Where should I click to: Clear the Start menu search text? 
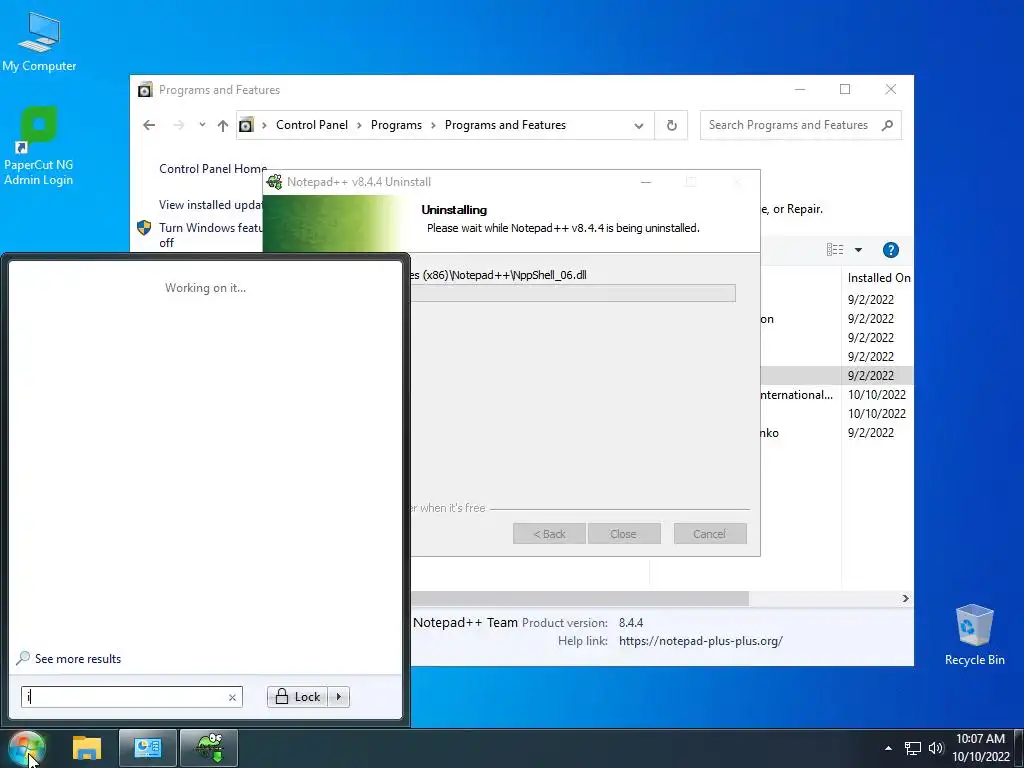232,697
